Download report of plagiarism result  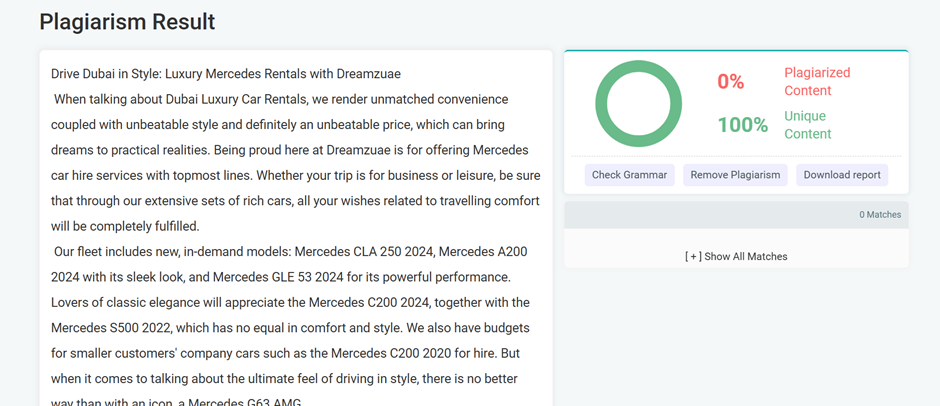[842, 175]
